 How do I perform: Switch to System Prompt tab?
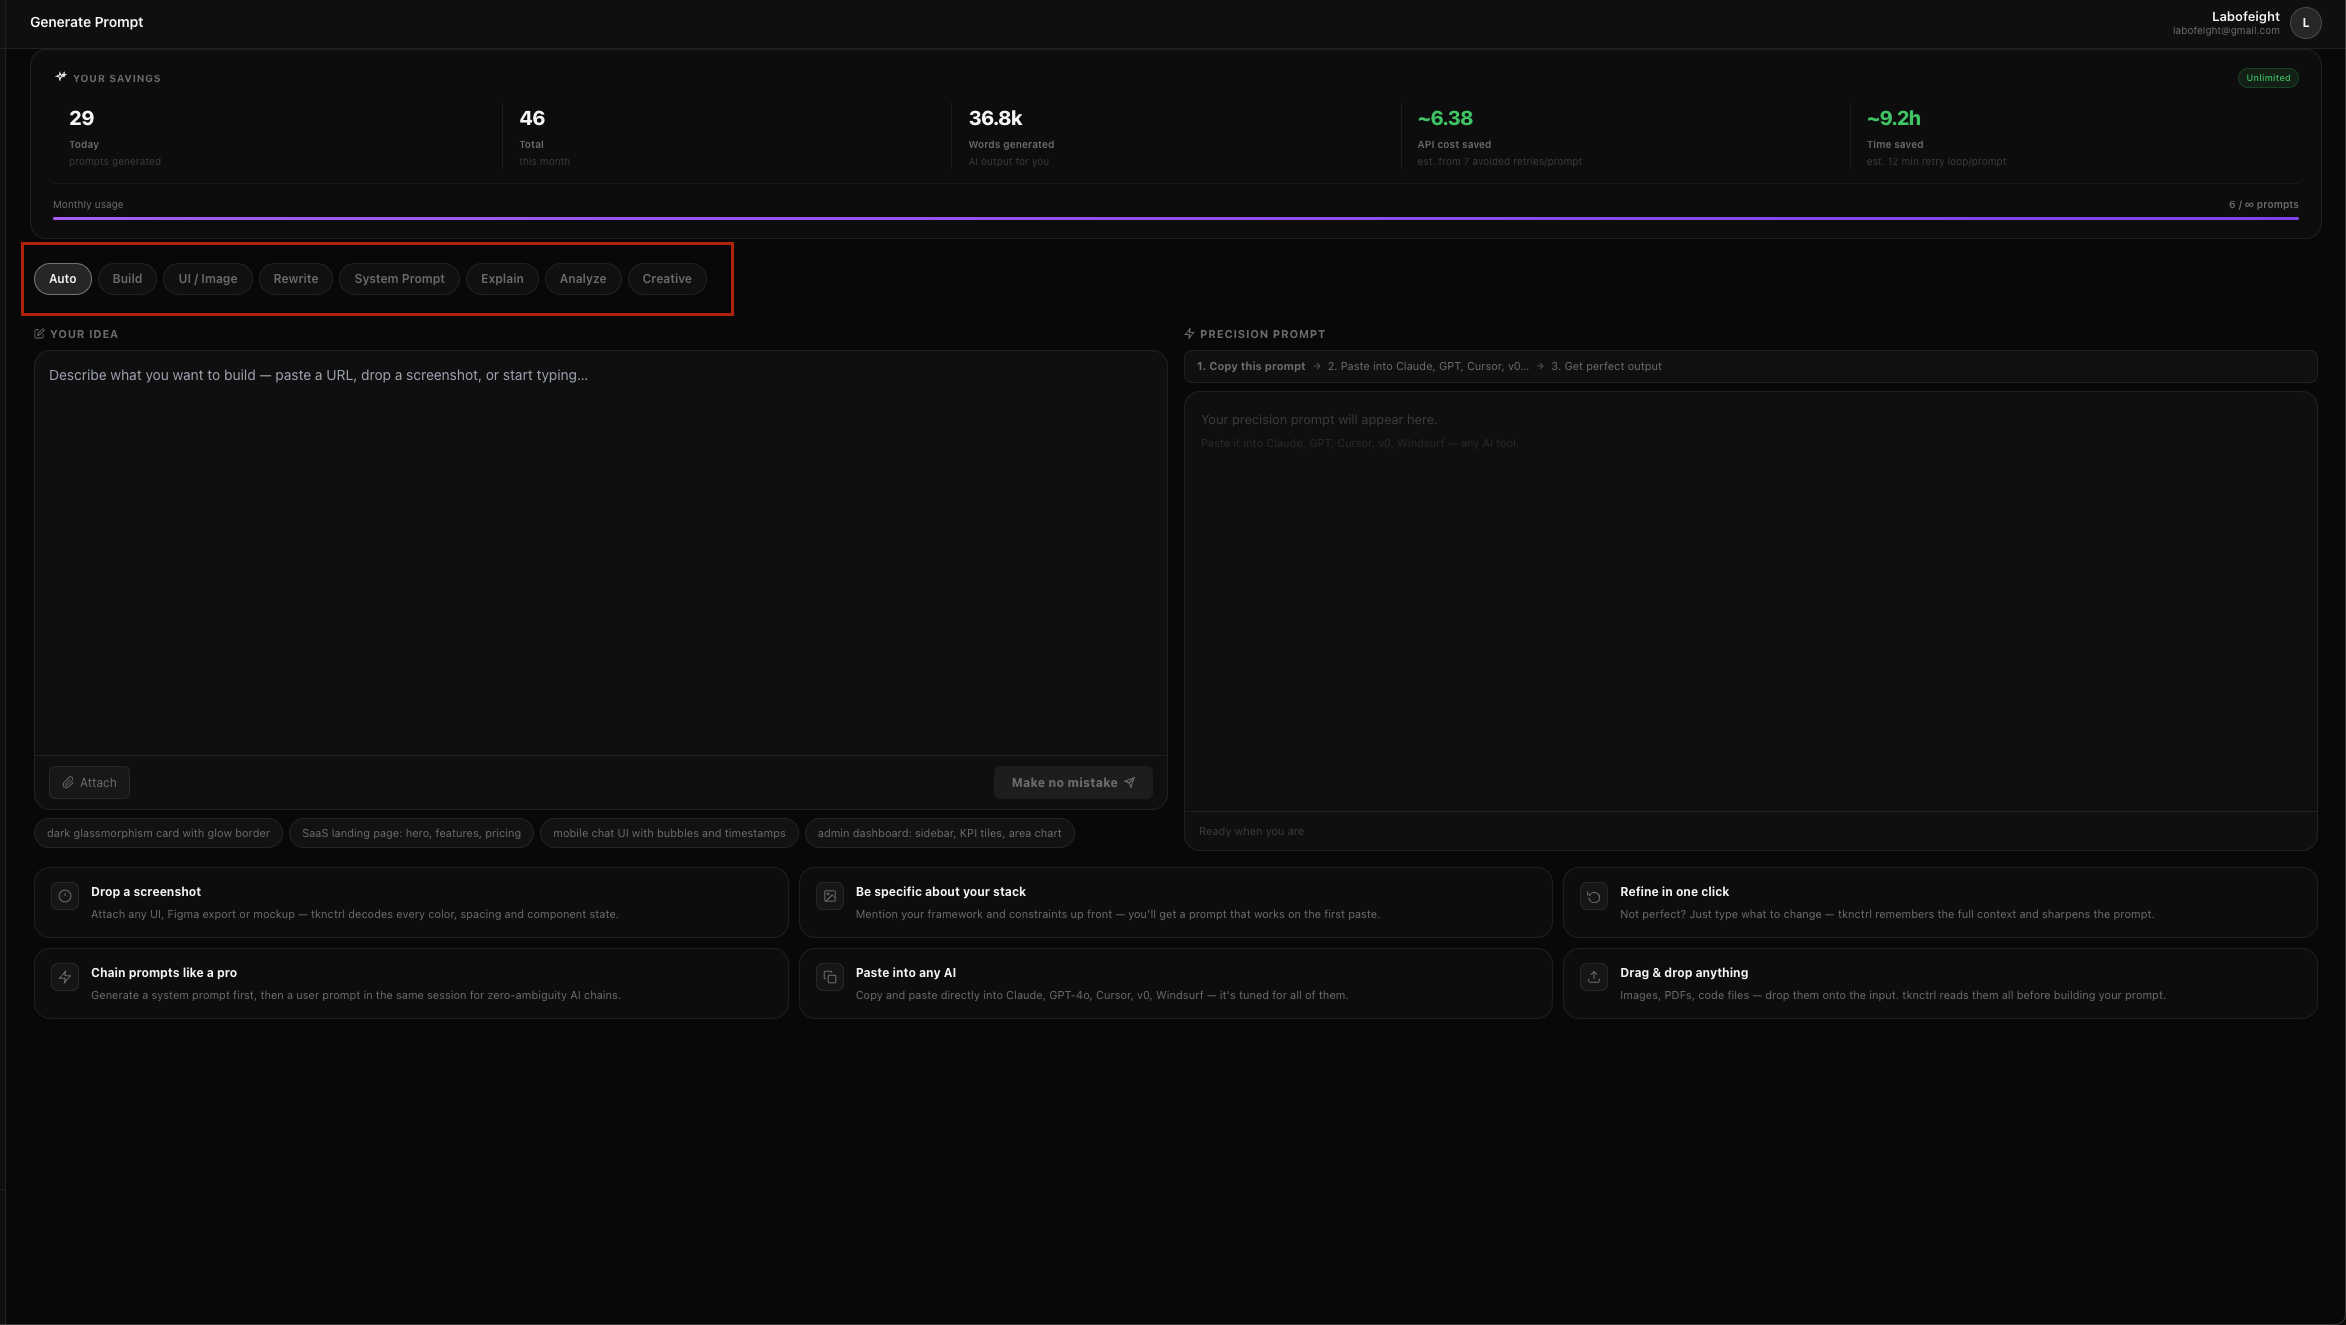coord(399,279)
